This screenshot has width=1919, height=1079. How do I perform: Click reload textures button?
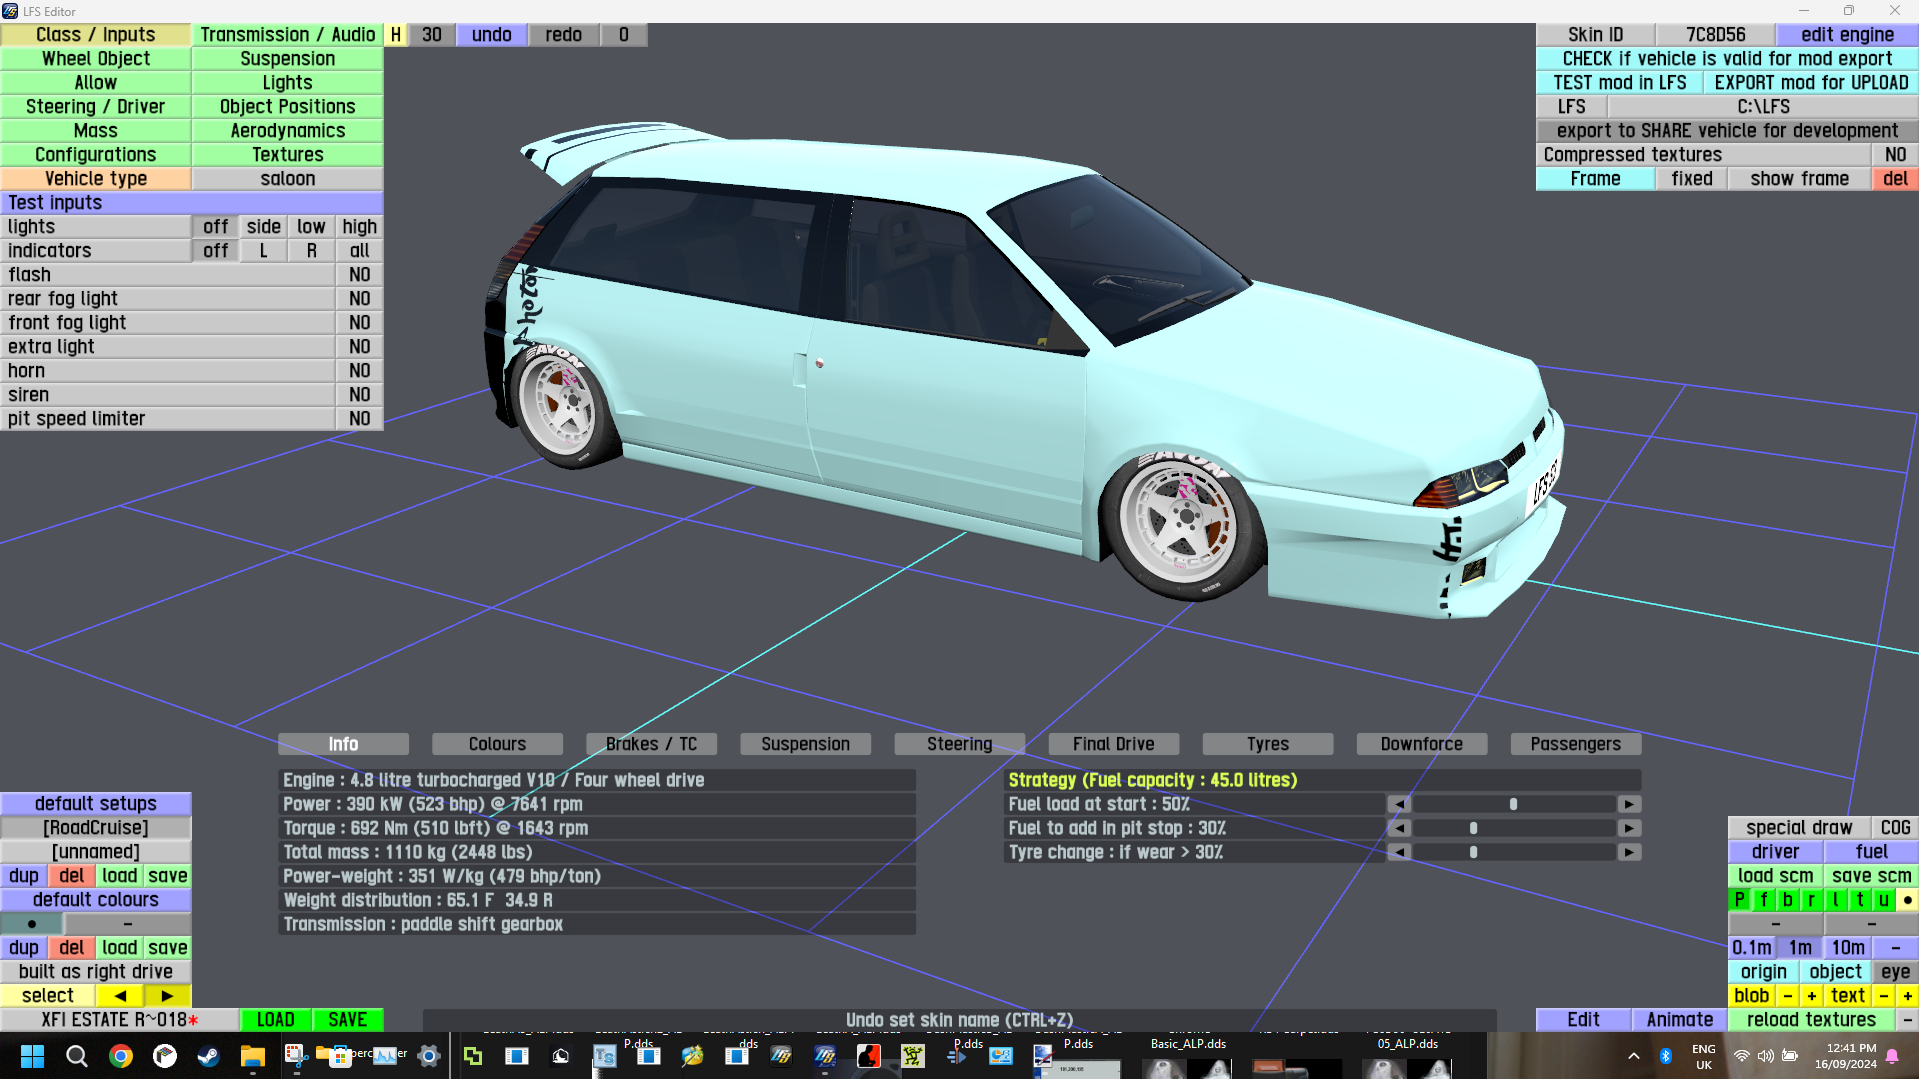1812,1020
